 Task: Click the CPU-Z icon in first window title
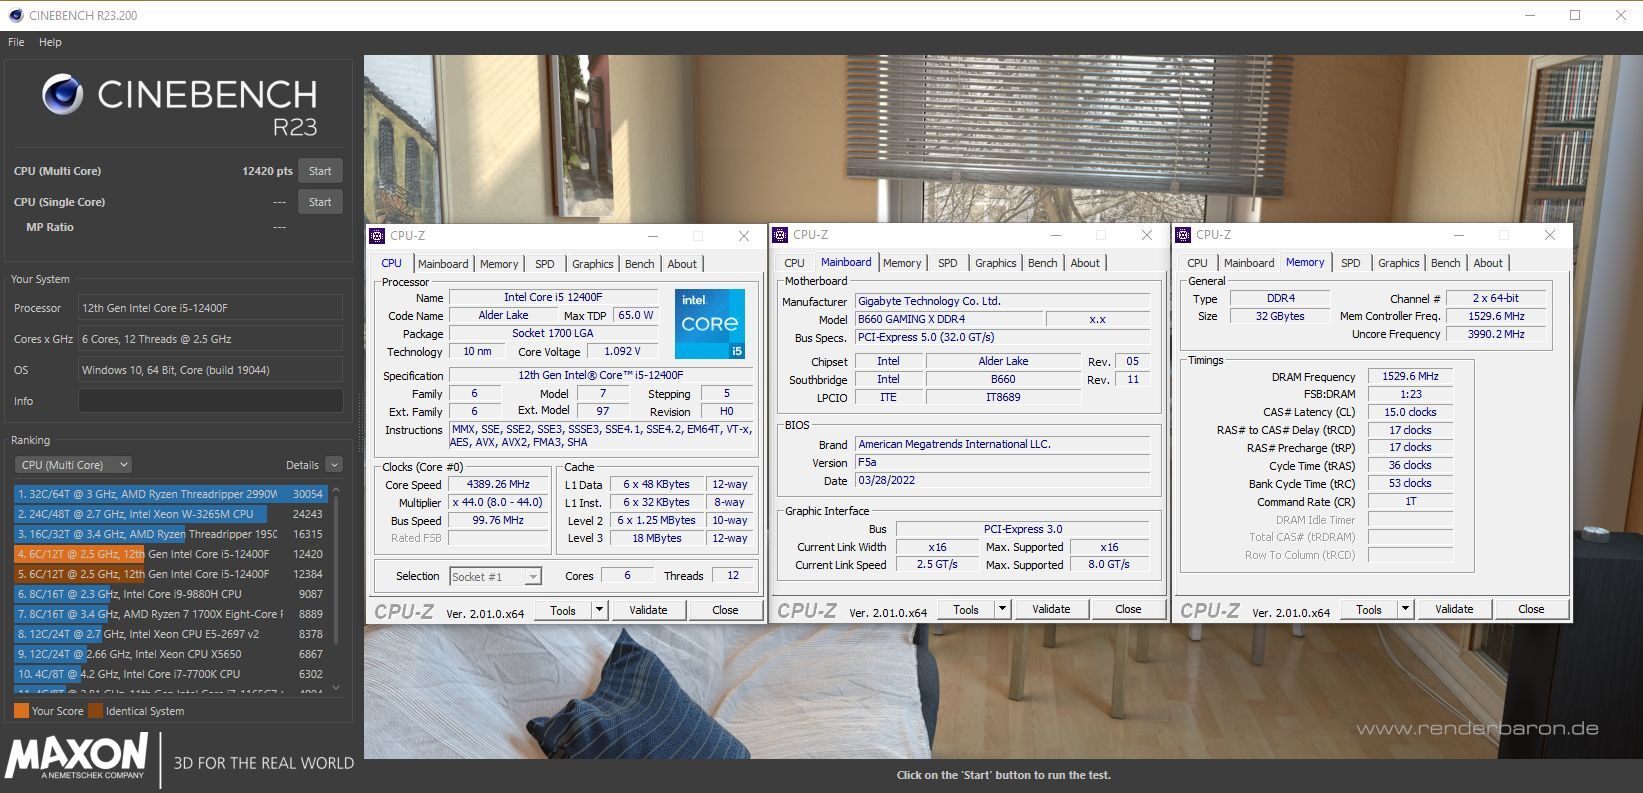point(377,236)
